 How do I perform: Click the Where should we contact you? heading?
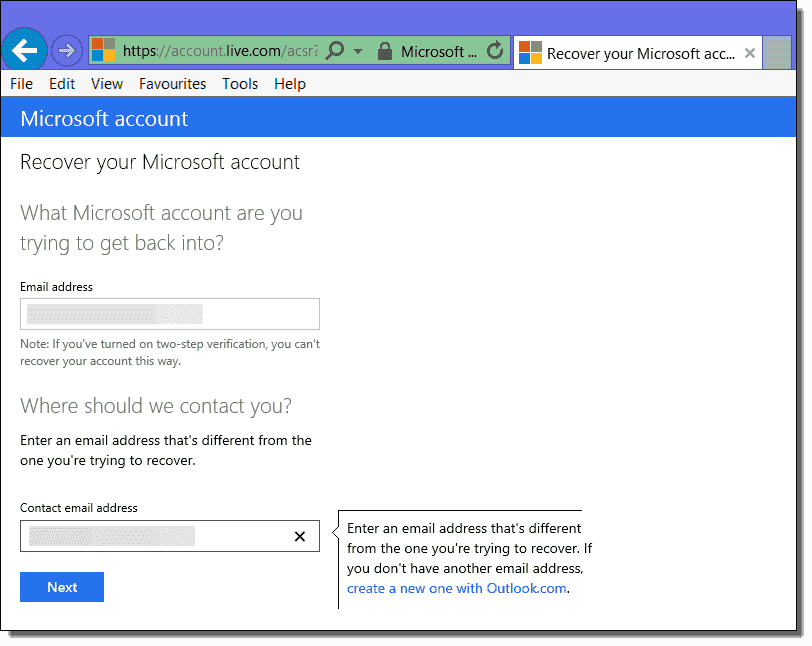coord(156,406)
